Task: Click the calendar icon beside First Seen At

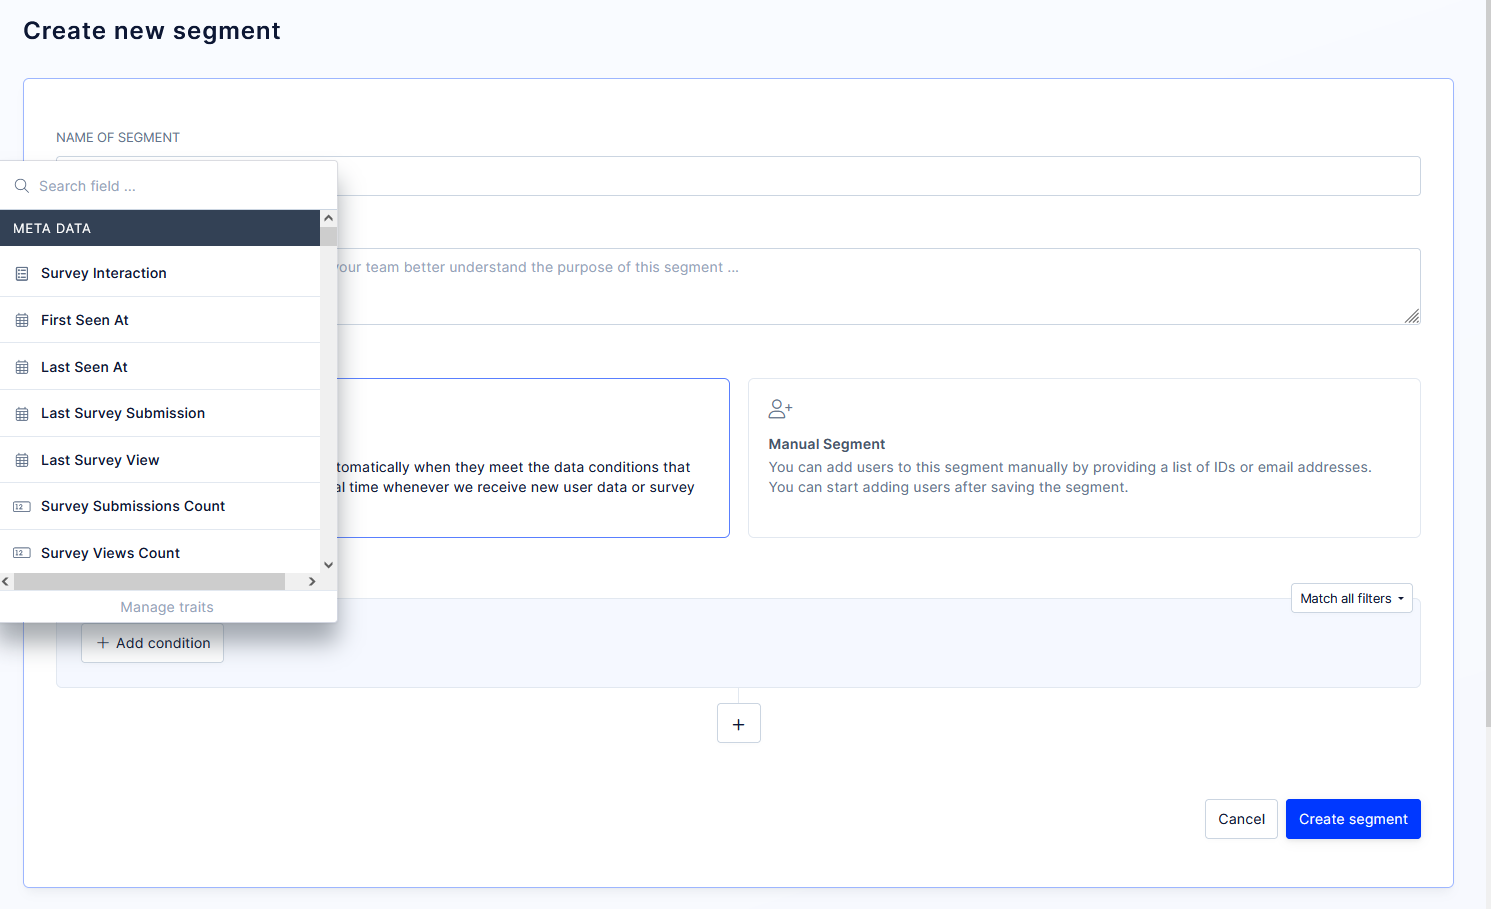Action: click(x=21, y=319)
